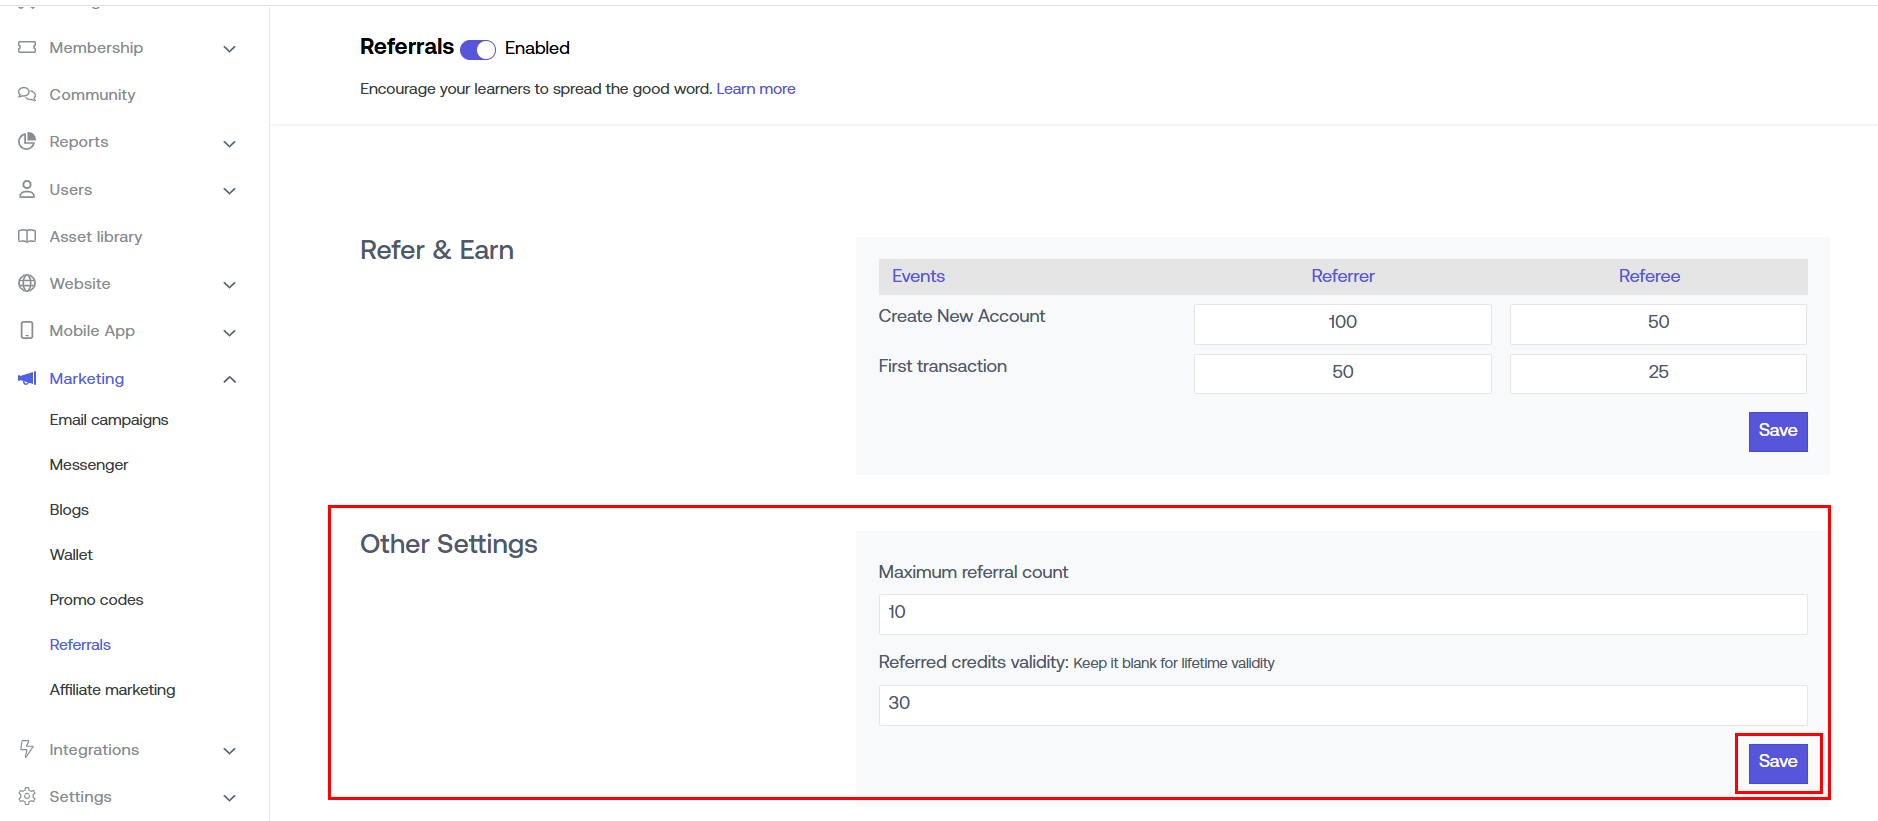Click the Asset library book icon
Viewport: 1878px width, 821px height.
click(27, 236)
